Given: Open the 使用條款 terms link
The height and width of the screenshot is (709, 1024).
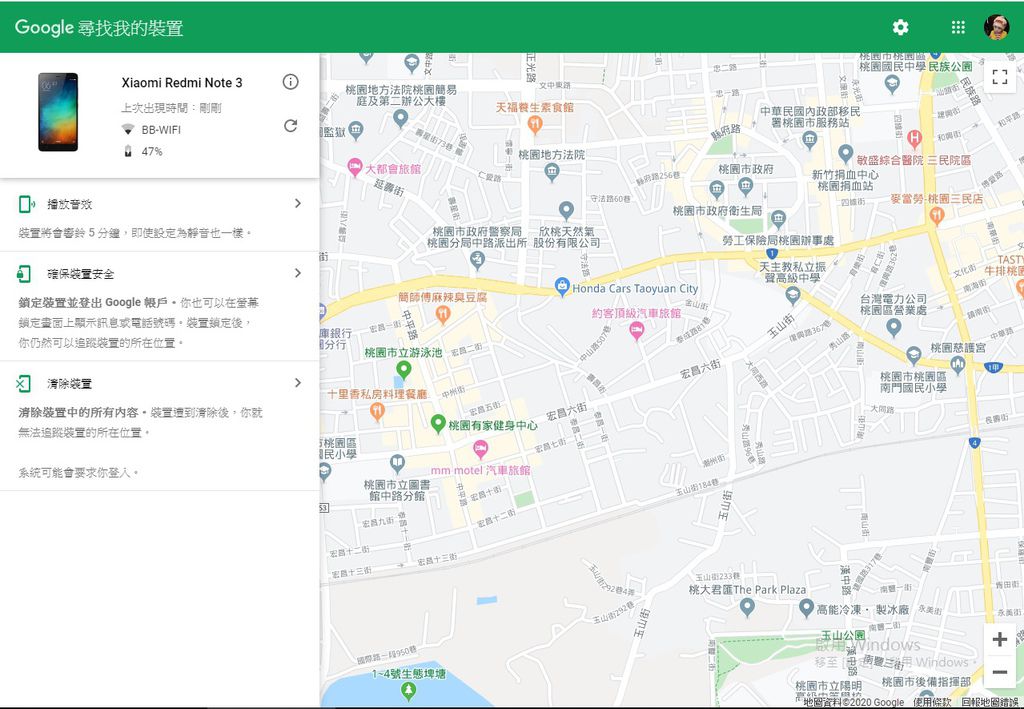Looking at the screenshot, I should 932,702.
